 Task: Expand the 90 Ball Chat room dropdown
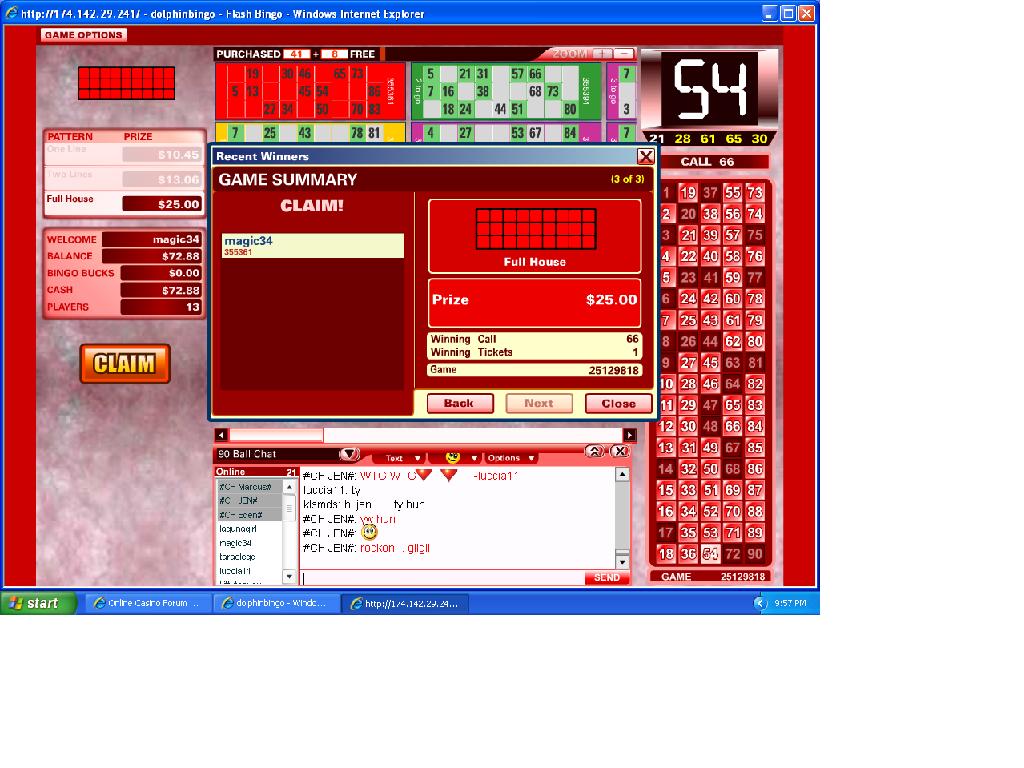click(349, 454)
